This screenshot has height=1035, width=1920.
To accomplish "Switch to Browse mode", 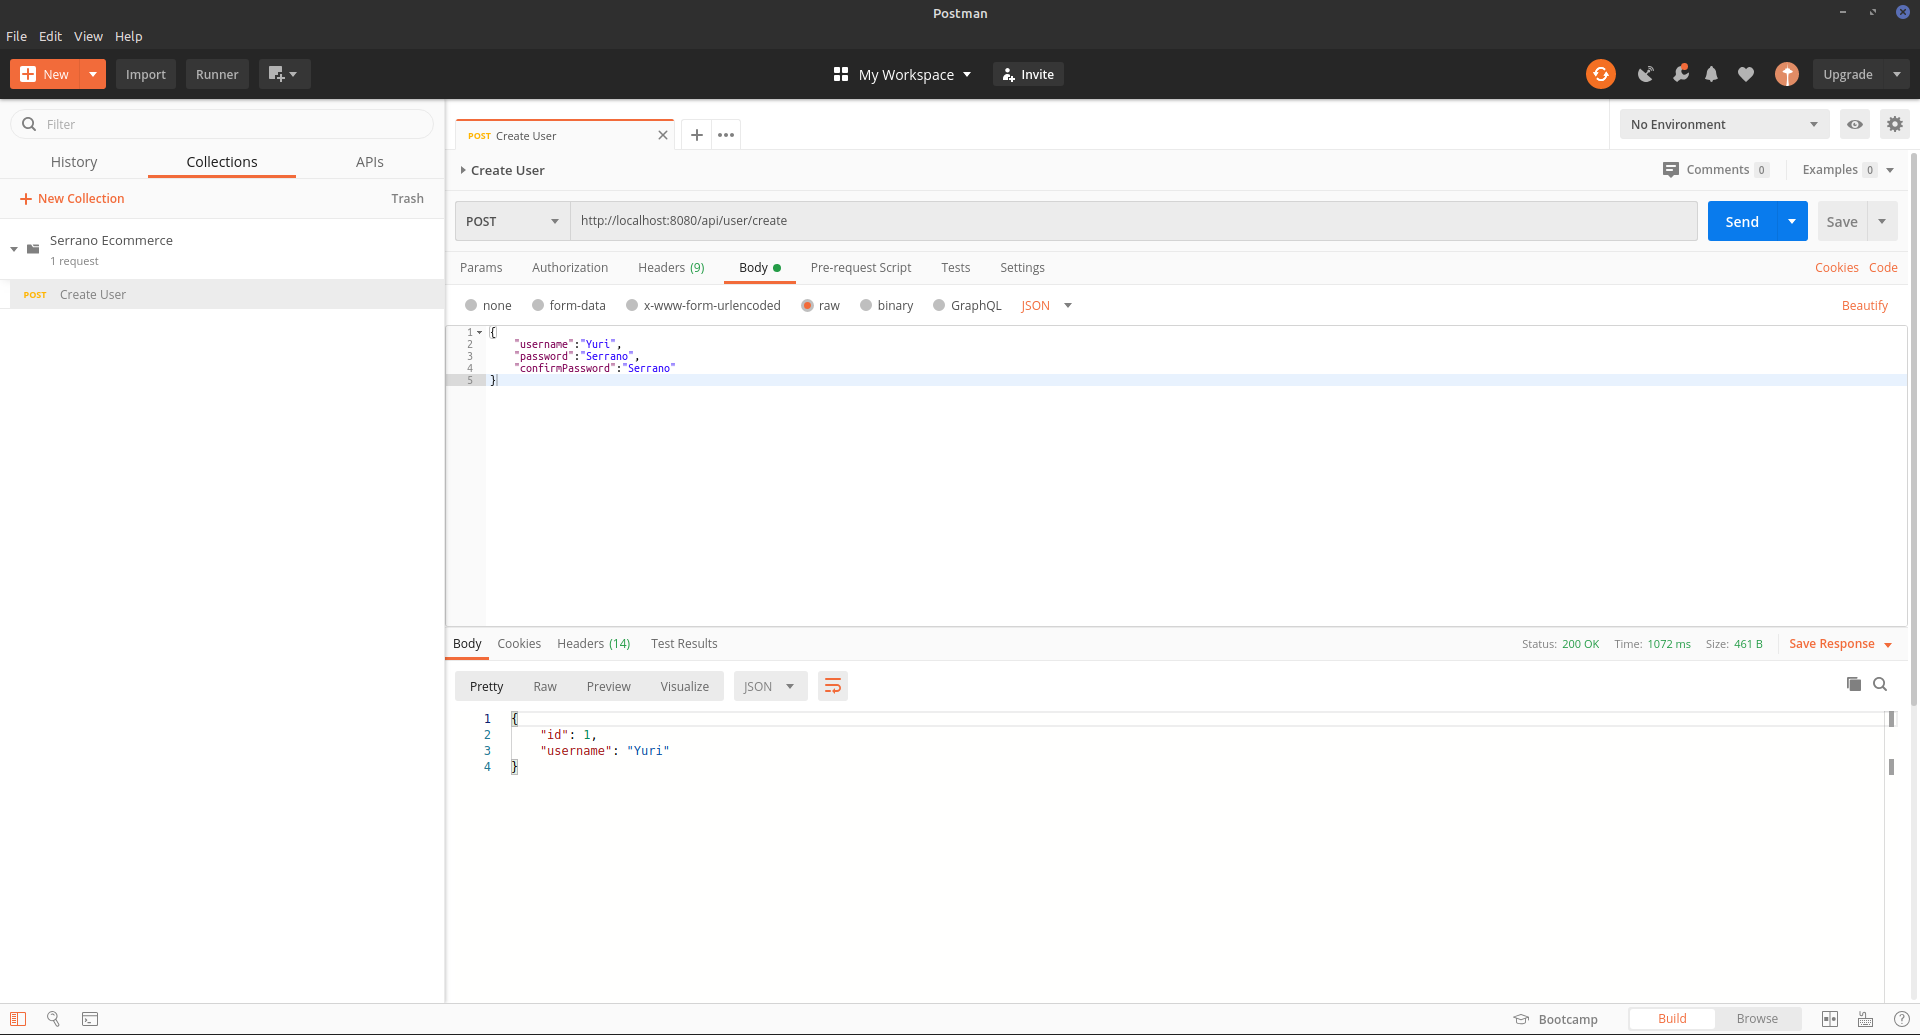I will 1757,1019.
